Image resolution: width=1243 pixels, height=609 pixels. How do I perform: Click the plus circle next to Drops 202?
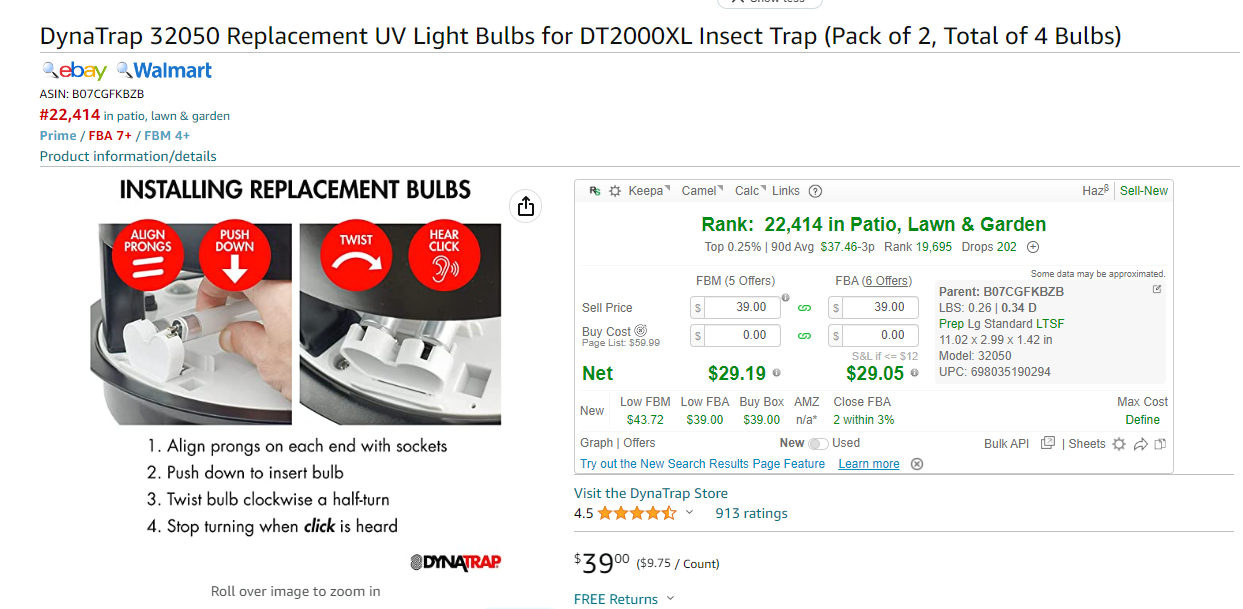click(1033, 247)
